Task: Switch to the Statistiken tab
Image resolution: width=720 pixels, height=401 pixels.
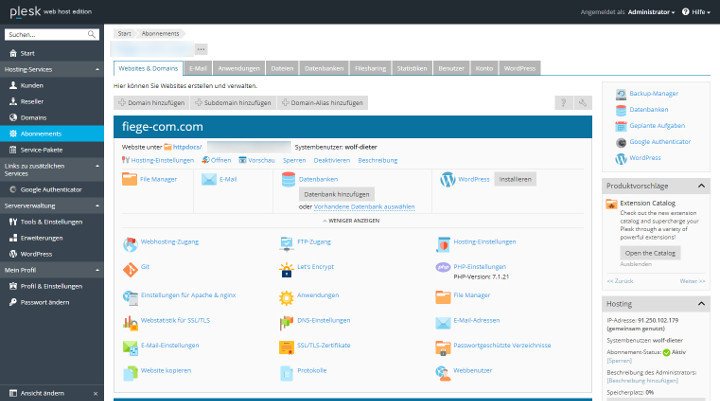Action: 412,68
